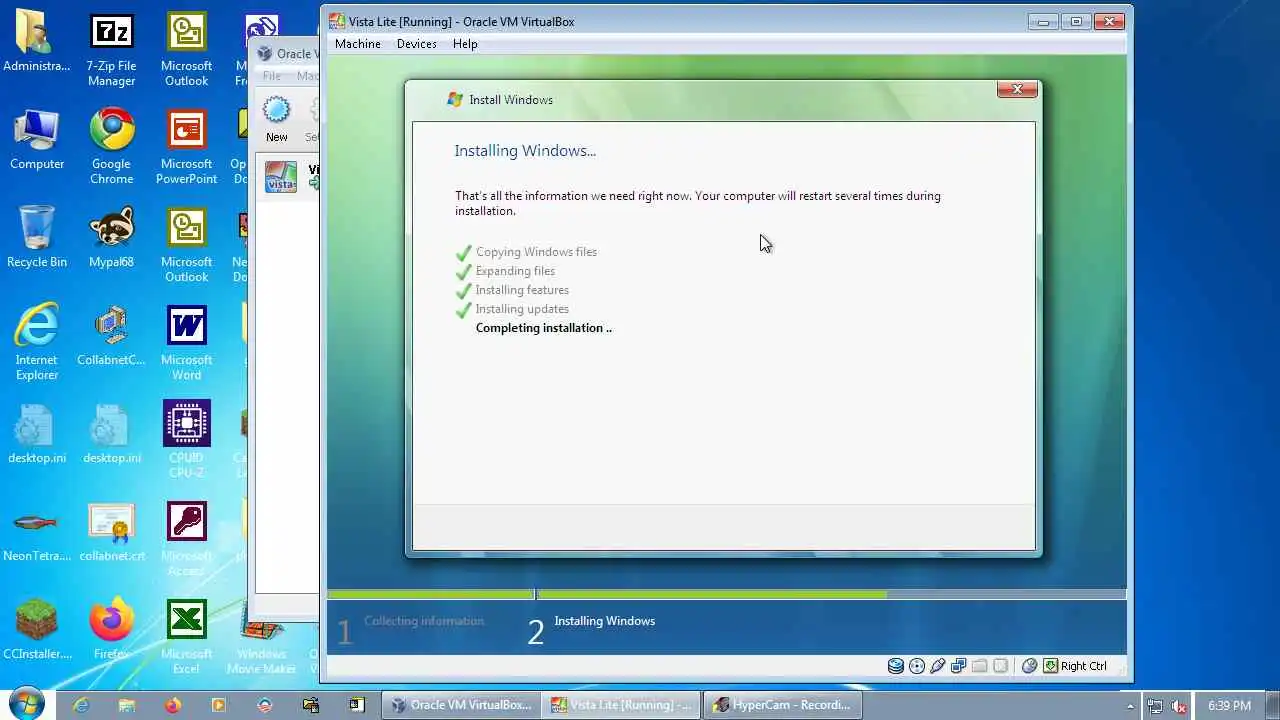
Task: Open Microsoft Word desktop icon
Action: (x=187, y=343)
